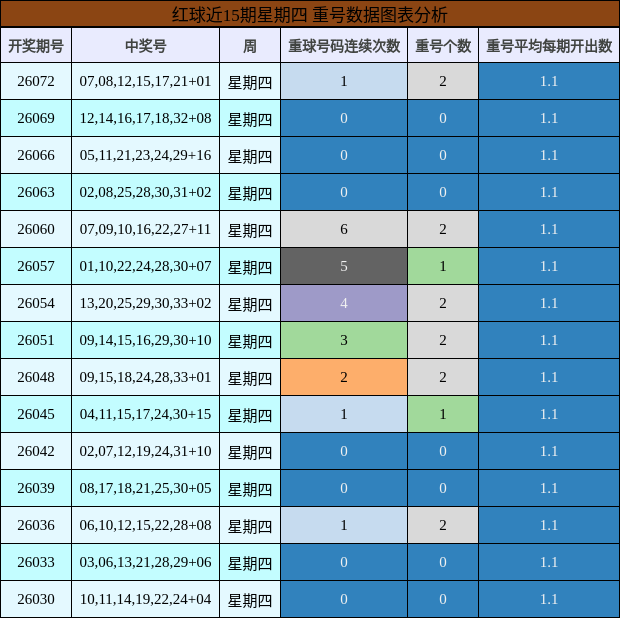Select issue number 26036
The width and height of the screenshot is (620, 618).
36,525
